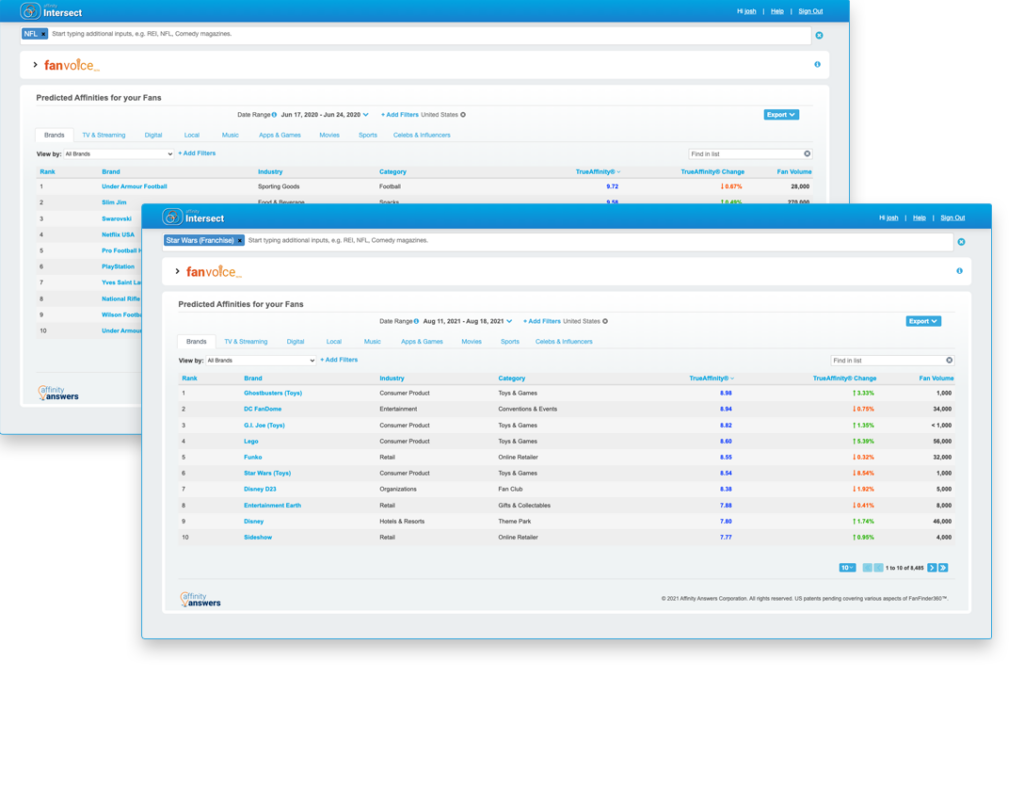Open Date Range info icon in back window
1024x789 pixels.
(274, 115)
